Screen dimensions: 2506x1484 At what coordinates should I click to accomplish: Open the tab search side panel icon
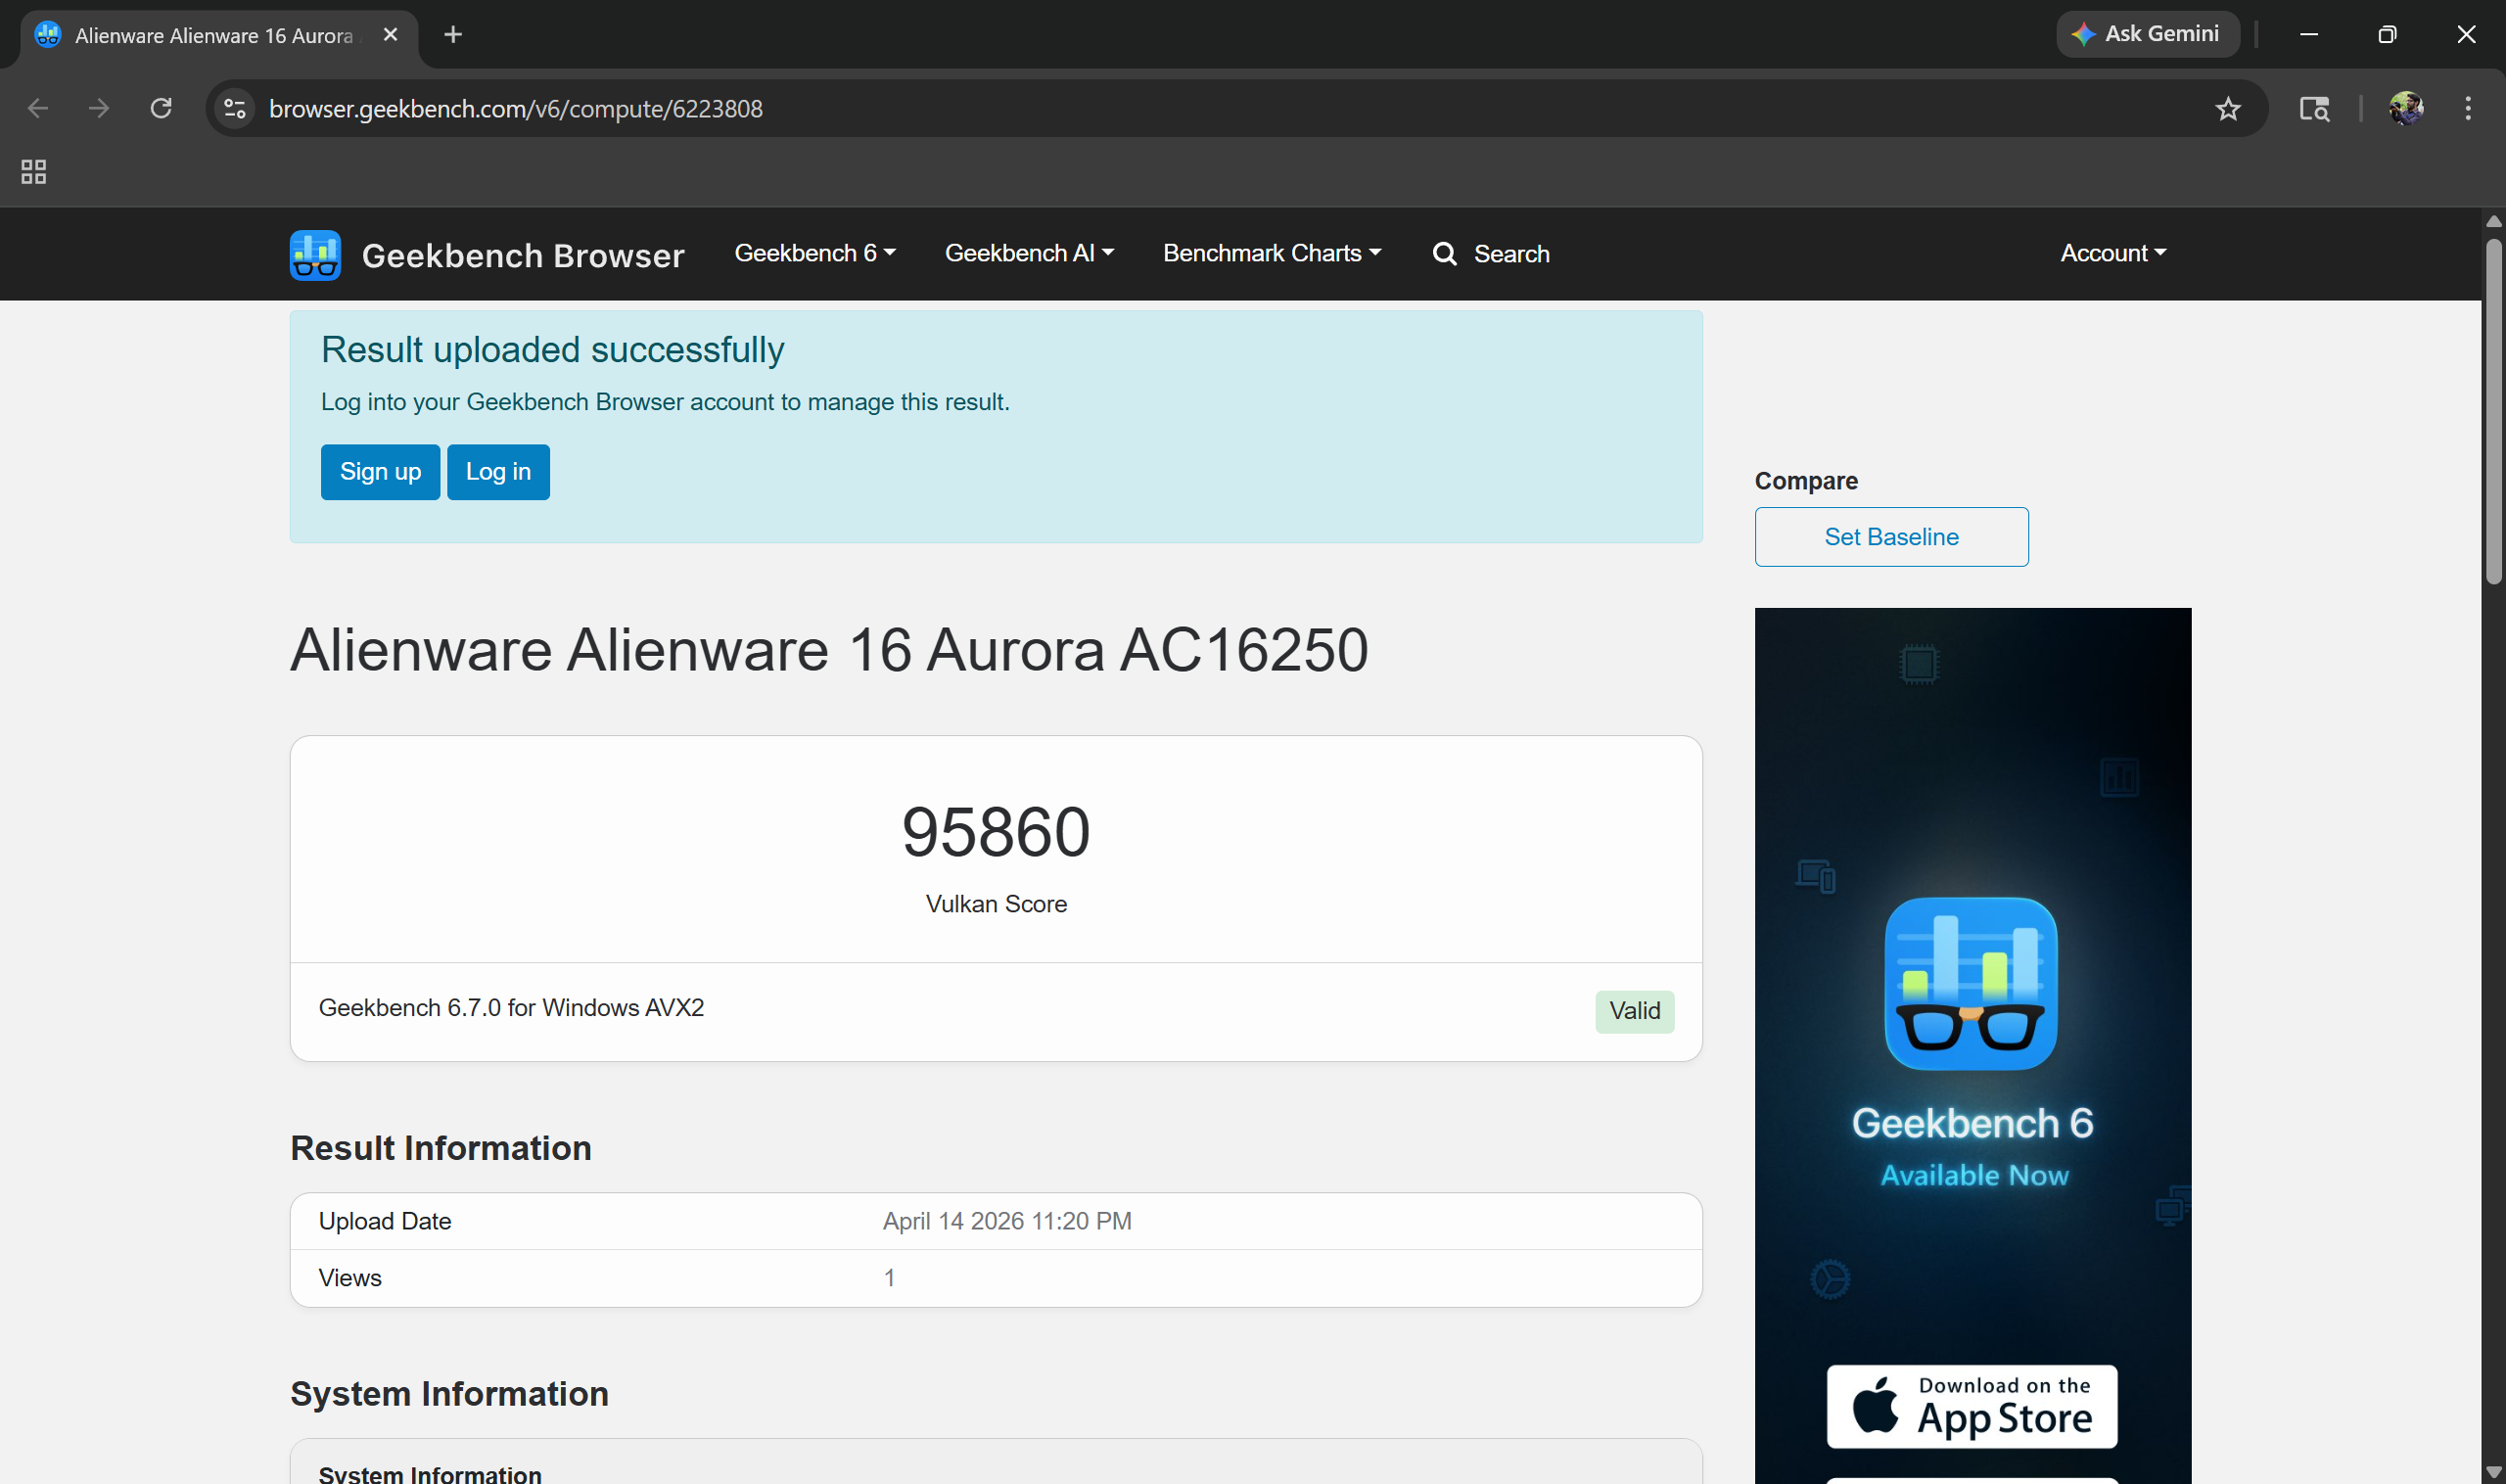click(2314, 108)
